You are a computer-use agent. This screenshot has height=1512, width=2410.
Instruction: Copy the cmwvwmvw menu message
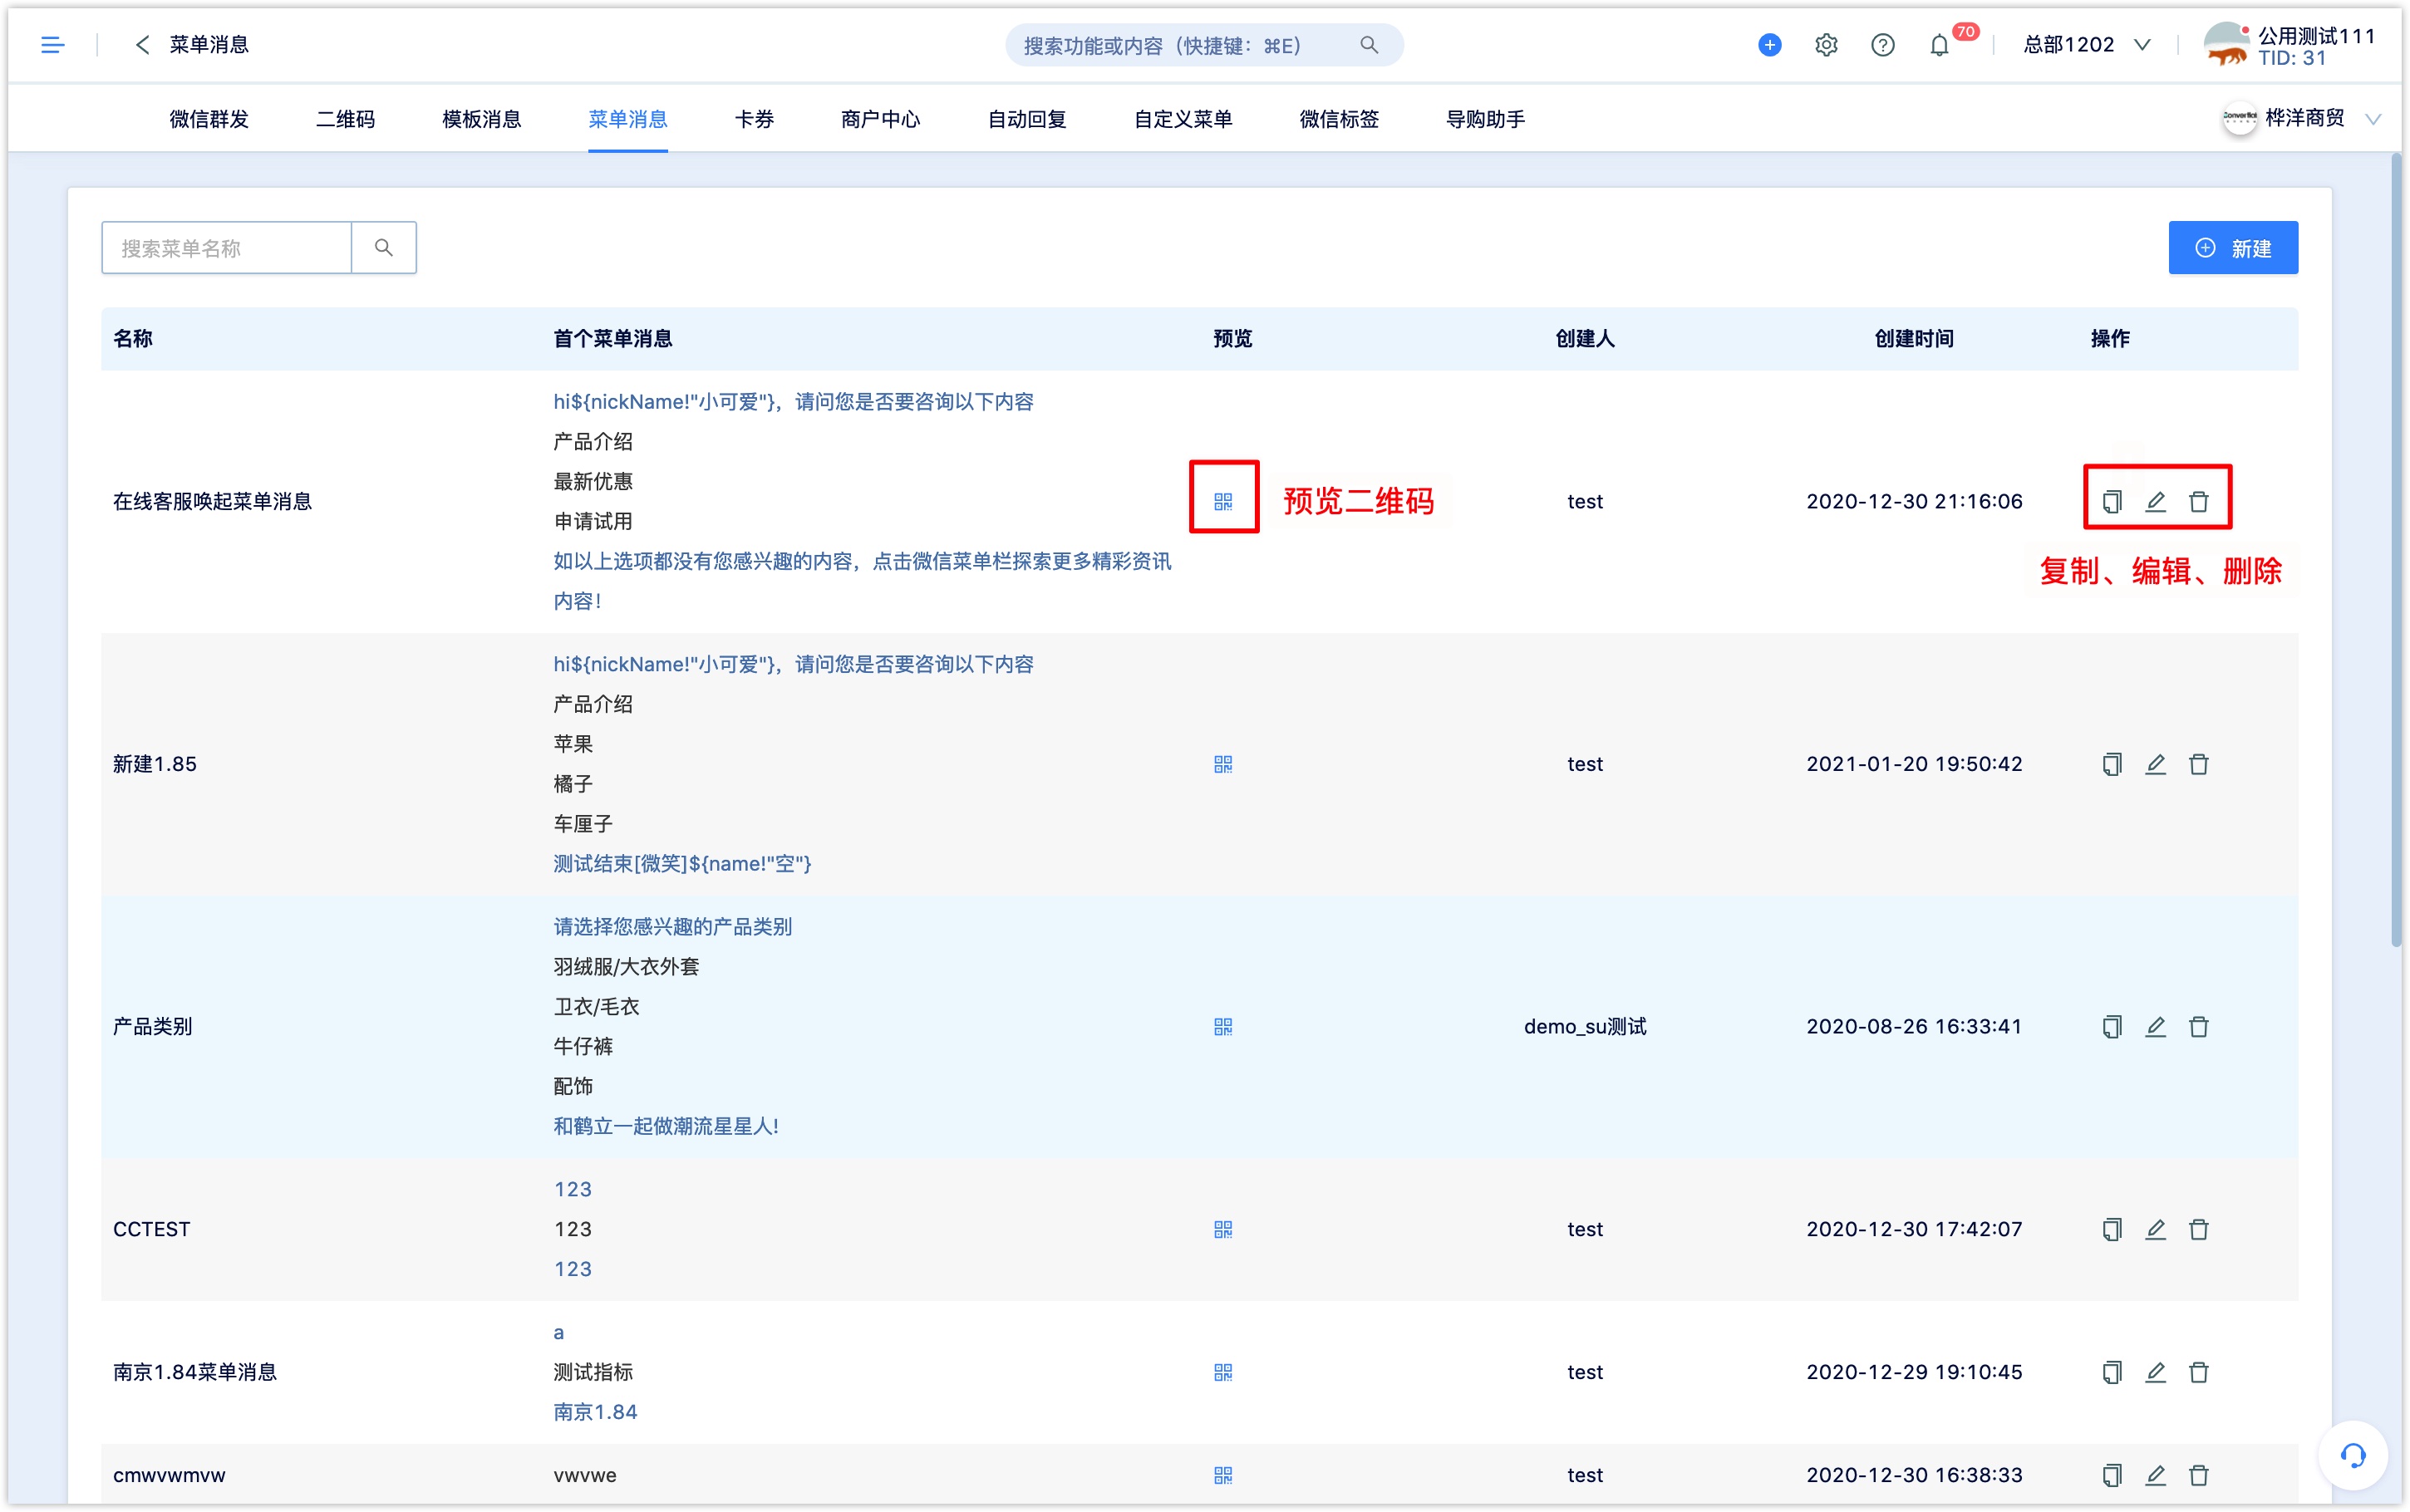[x=2111, y=1475]
